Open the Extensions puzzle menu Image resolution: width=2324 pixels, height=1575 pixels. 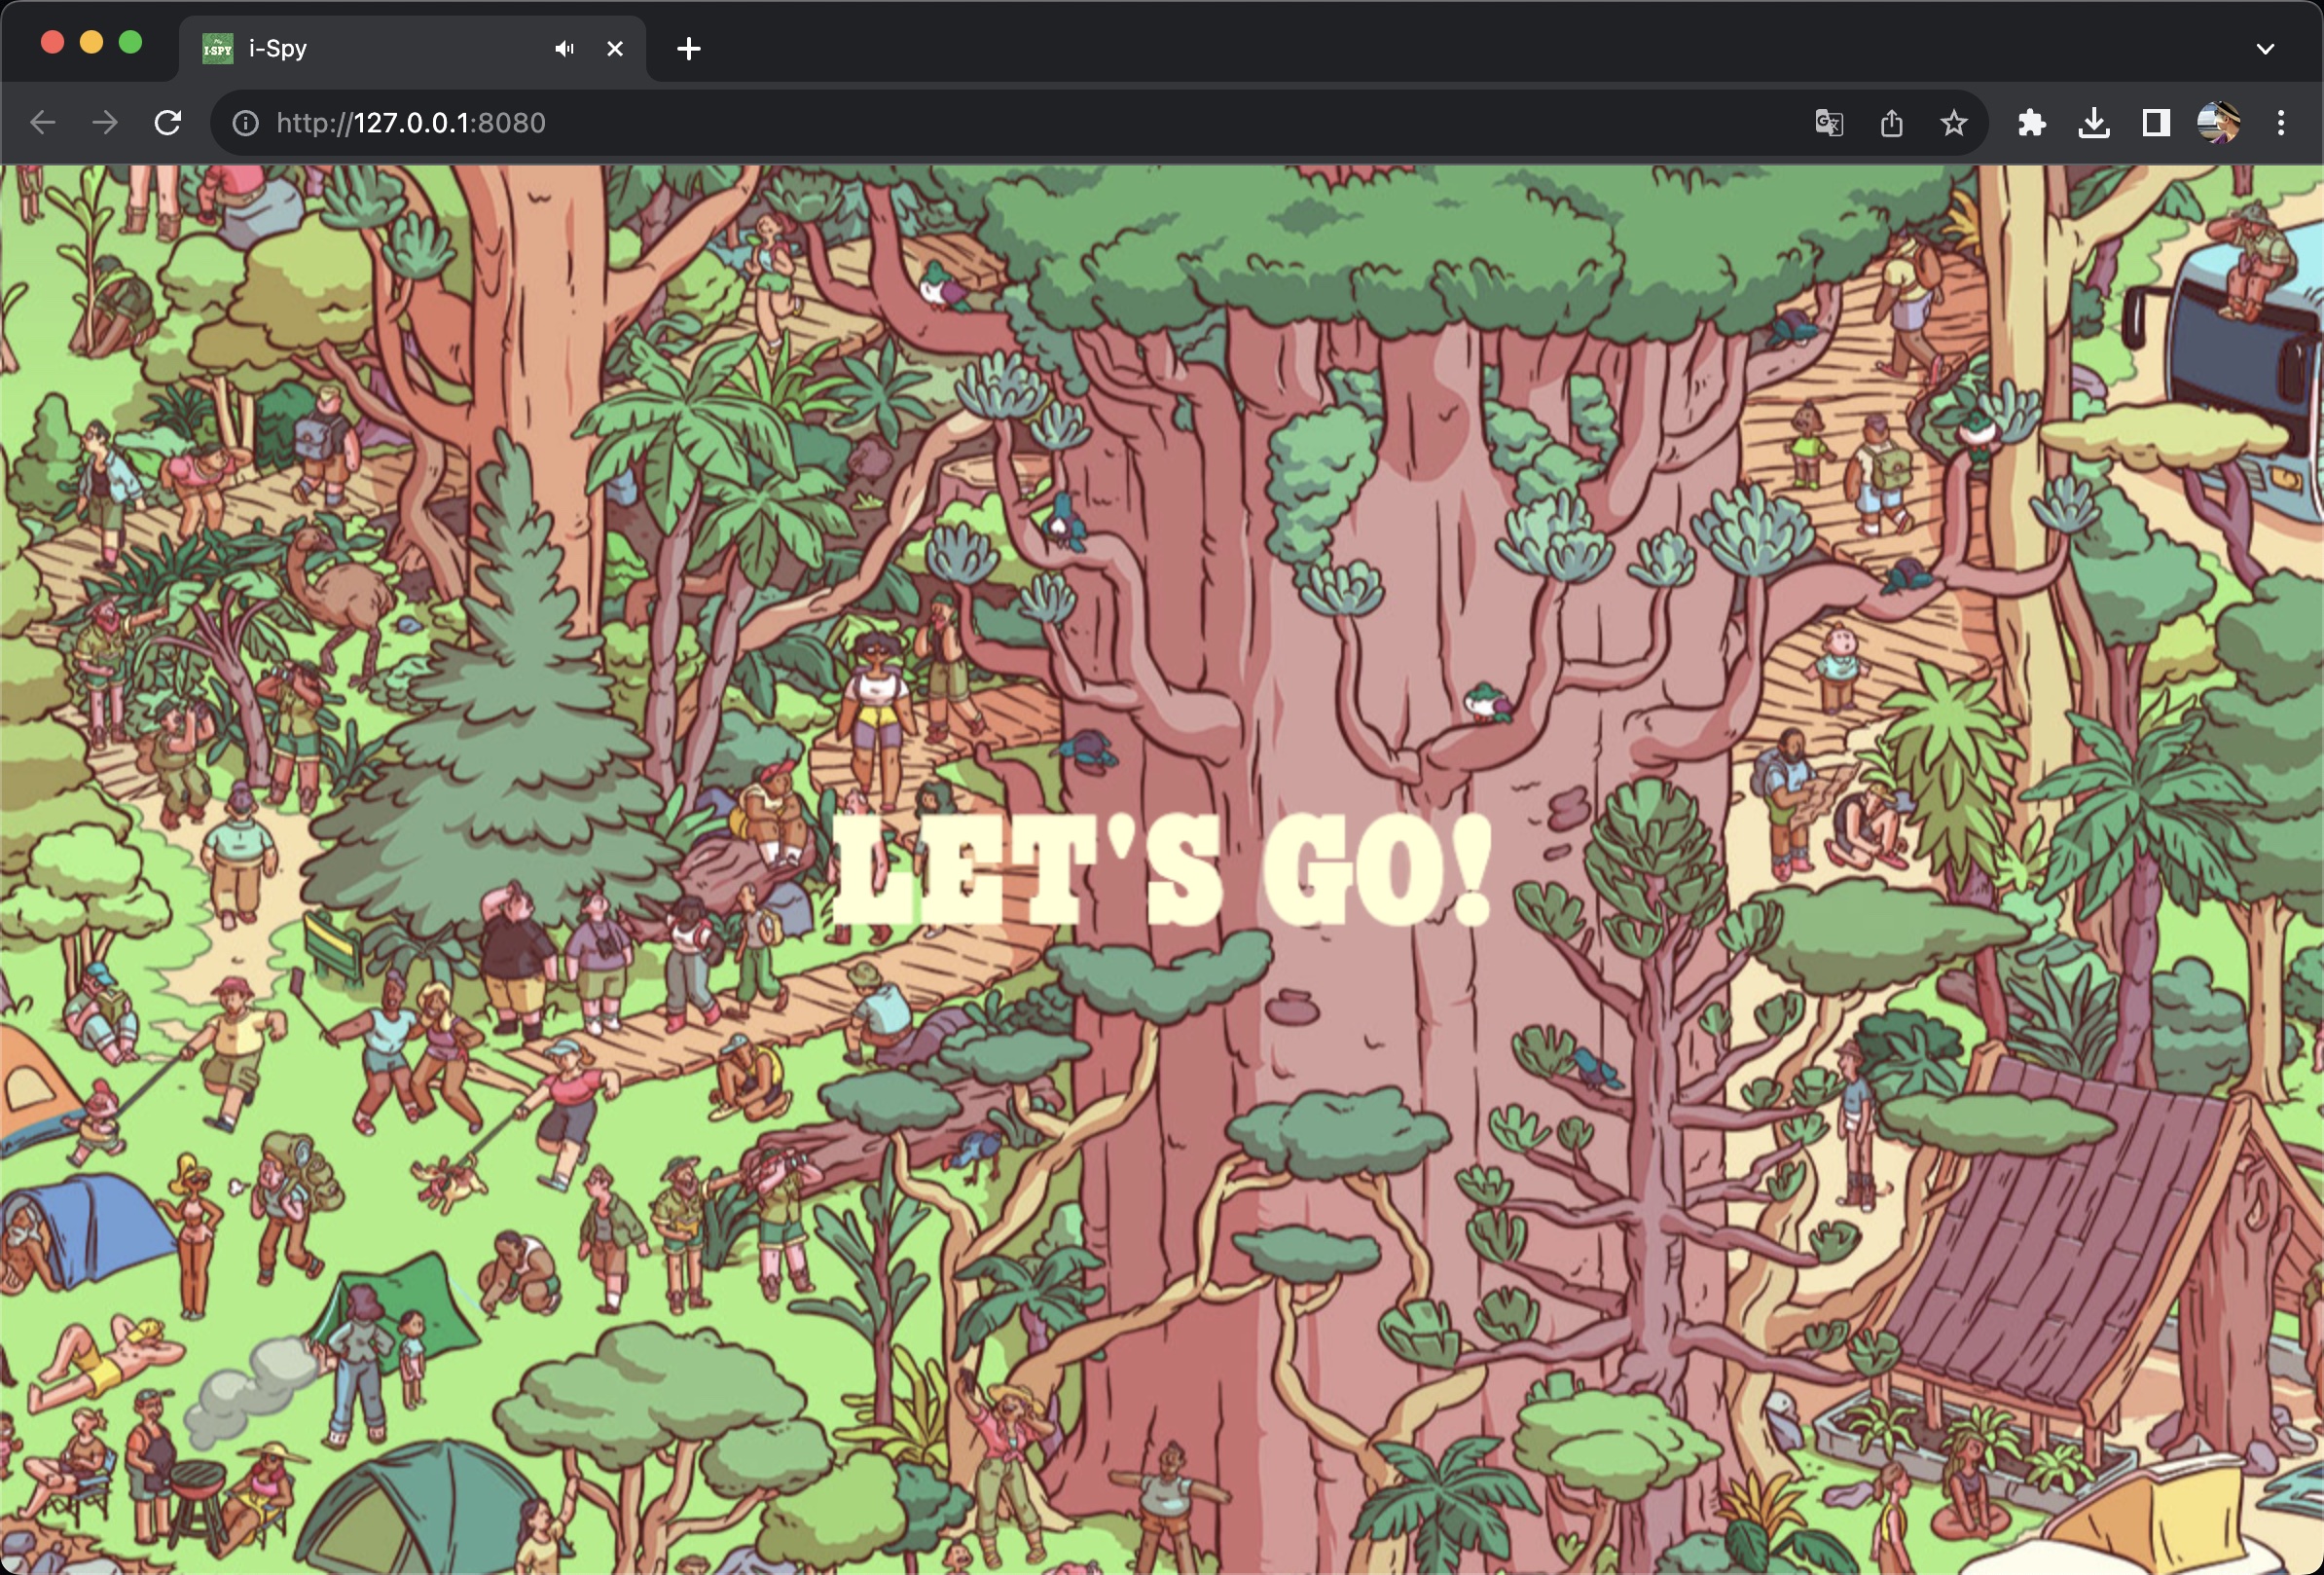pyautogui.click(x=2031, y=123)
